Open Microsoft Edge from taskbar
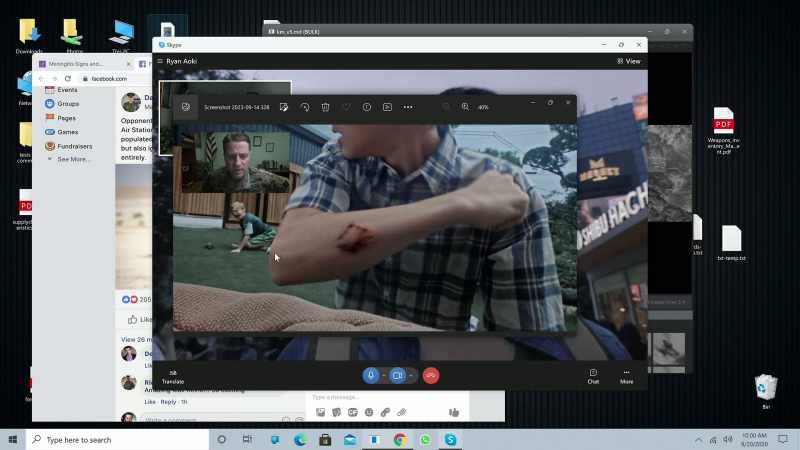 300,439
